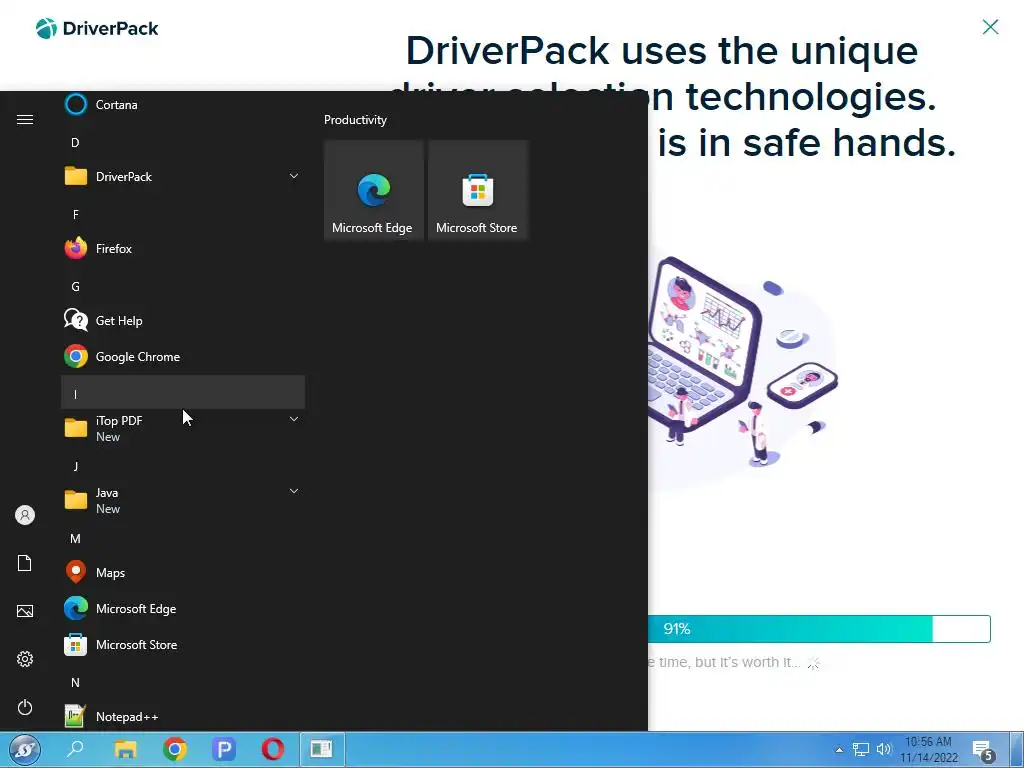Open the user account icon in Start

click(x=25, y=515)
